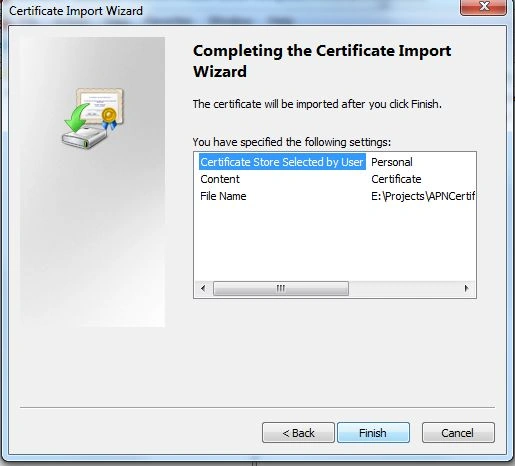Click the settings list horizontal scrollbar thumb
515x466 pixels.
pos(281,288)
